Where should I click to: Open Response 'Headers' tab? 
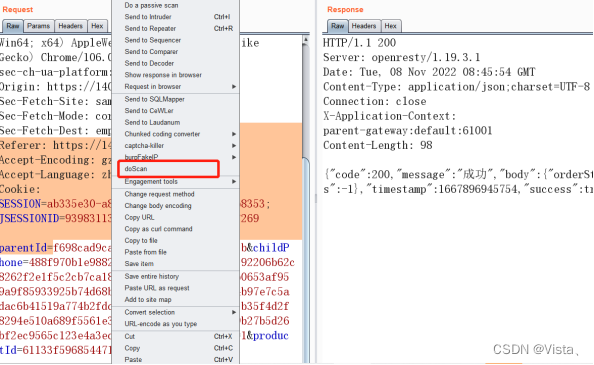pyautogui.click(x=364, y=26)
